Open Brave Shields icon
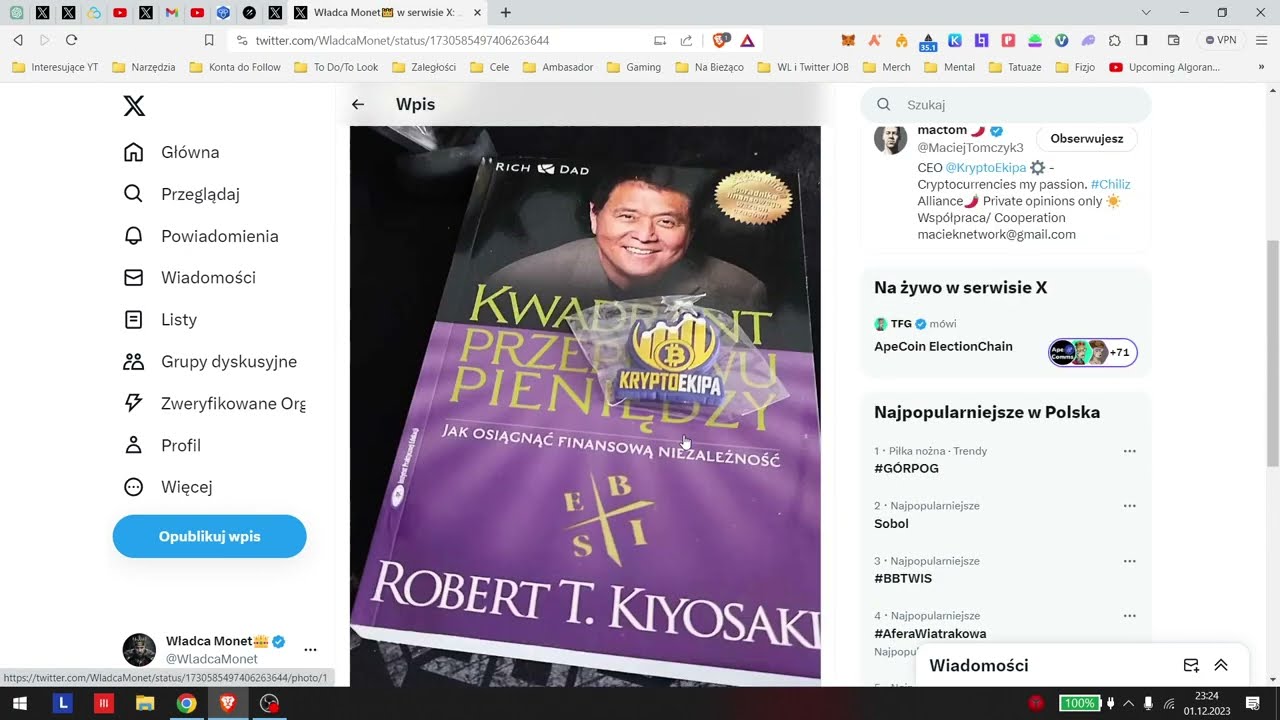The image size is (1280, 720). coord(721,40)
